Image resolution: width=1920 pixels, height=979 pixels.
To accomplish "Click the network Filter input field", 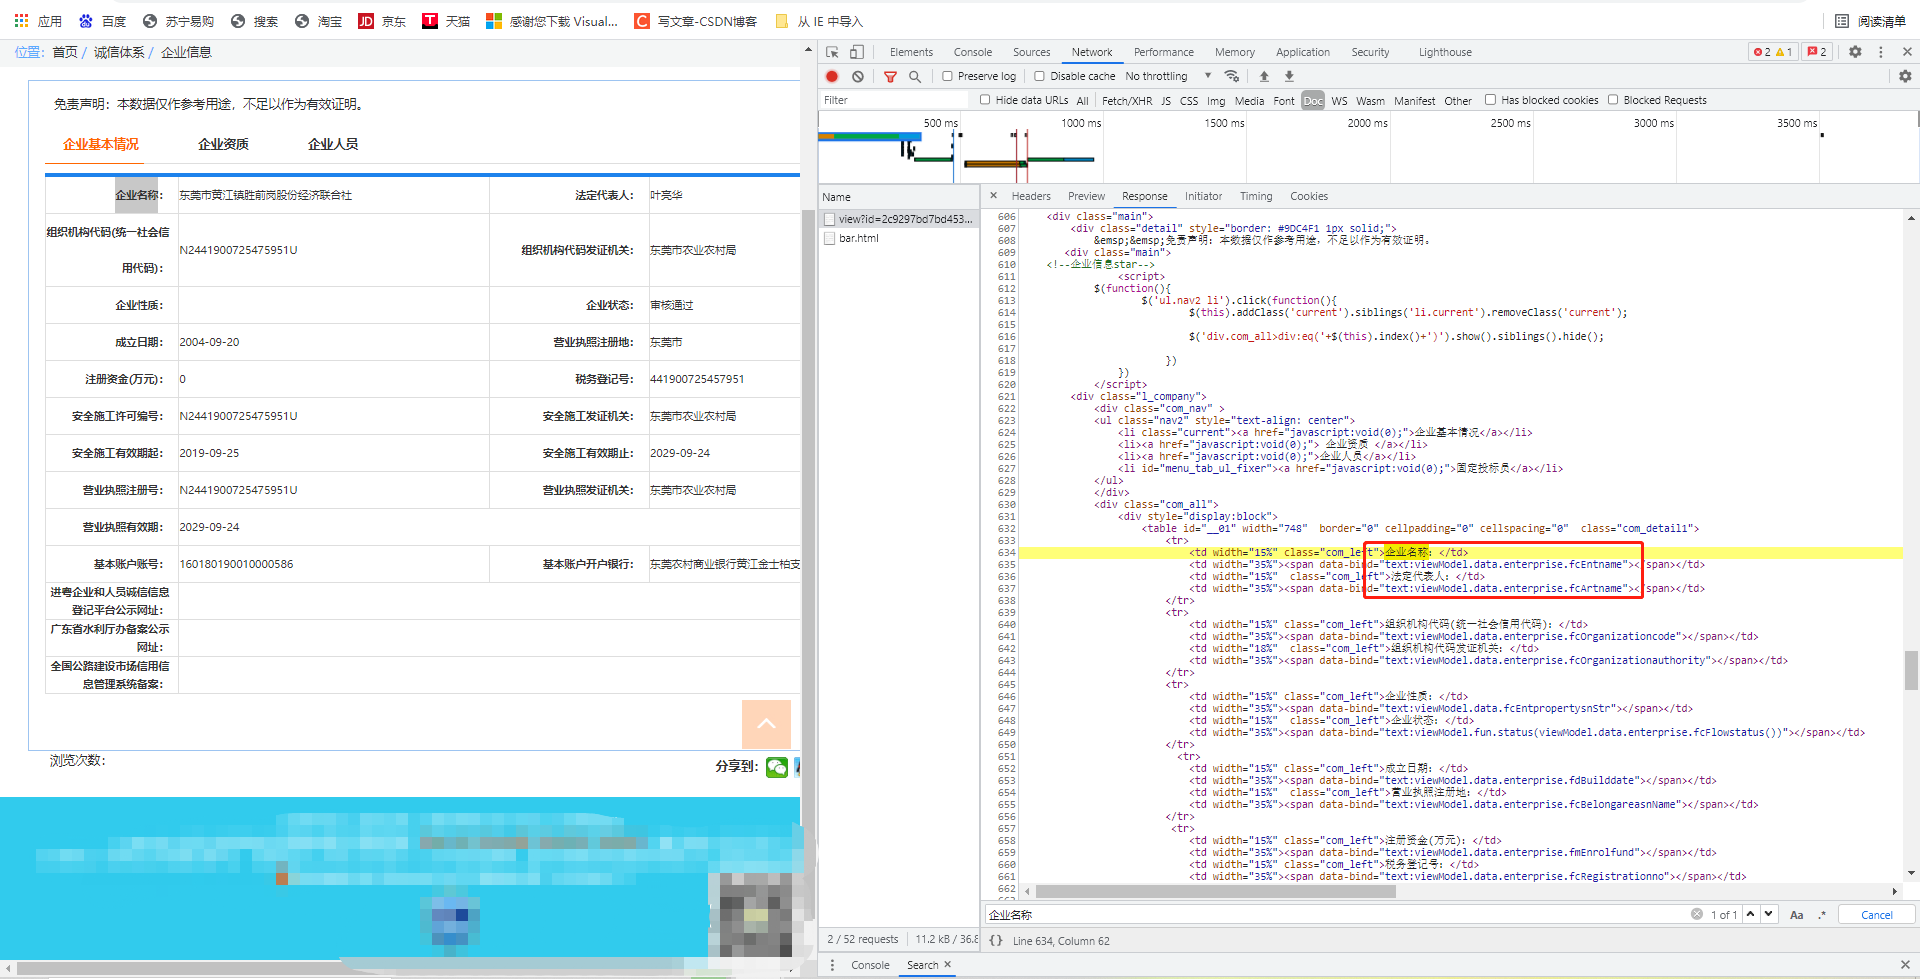I will coord(893,100).
